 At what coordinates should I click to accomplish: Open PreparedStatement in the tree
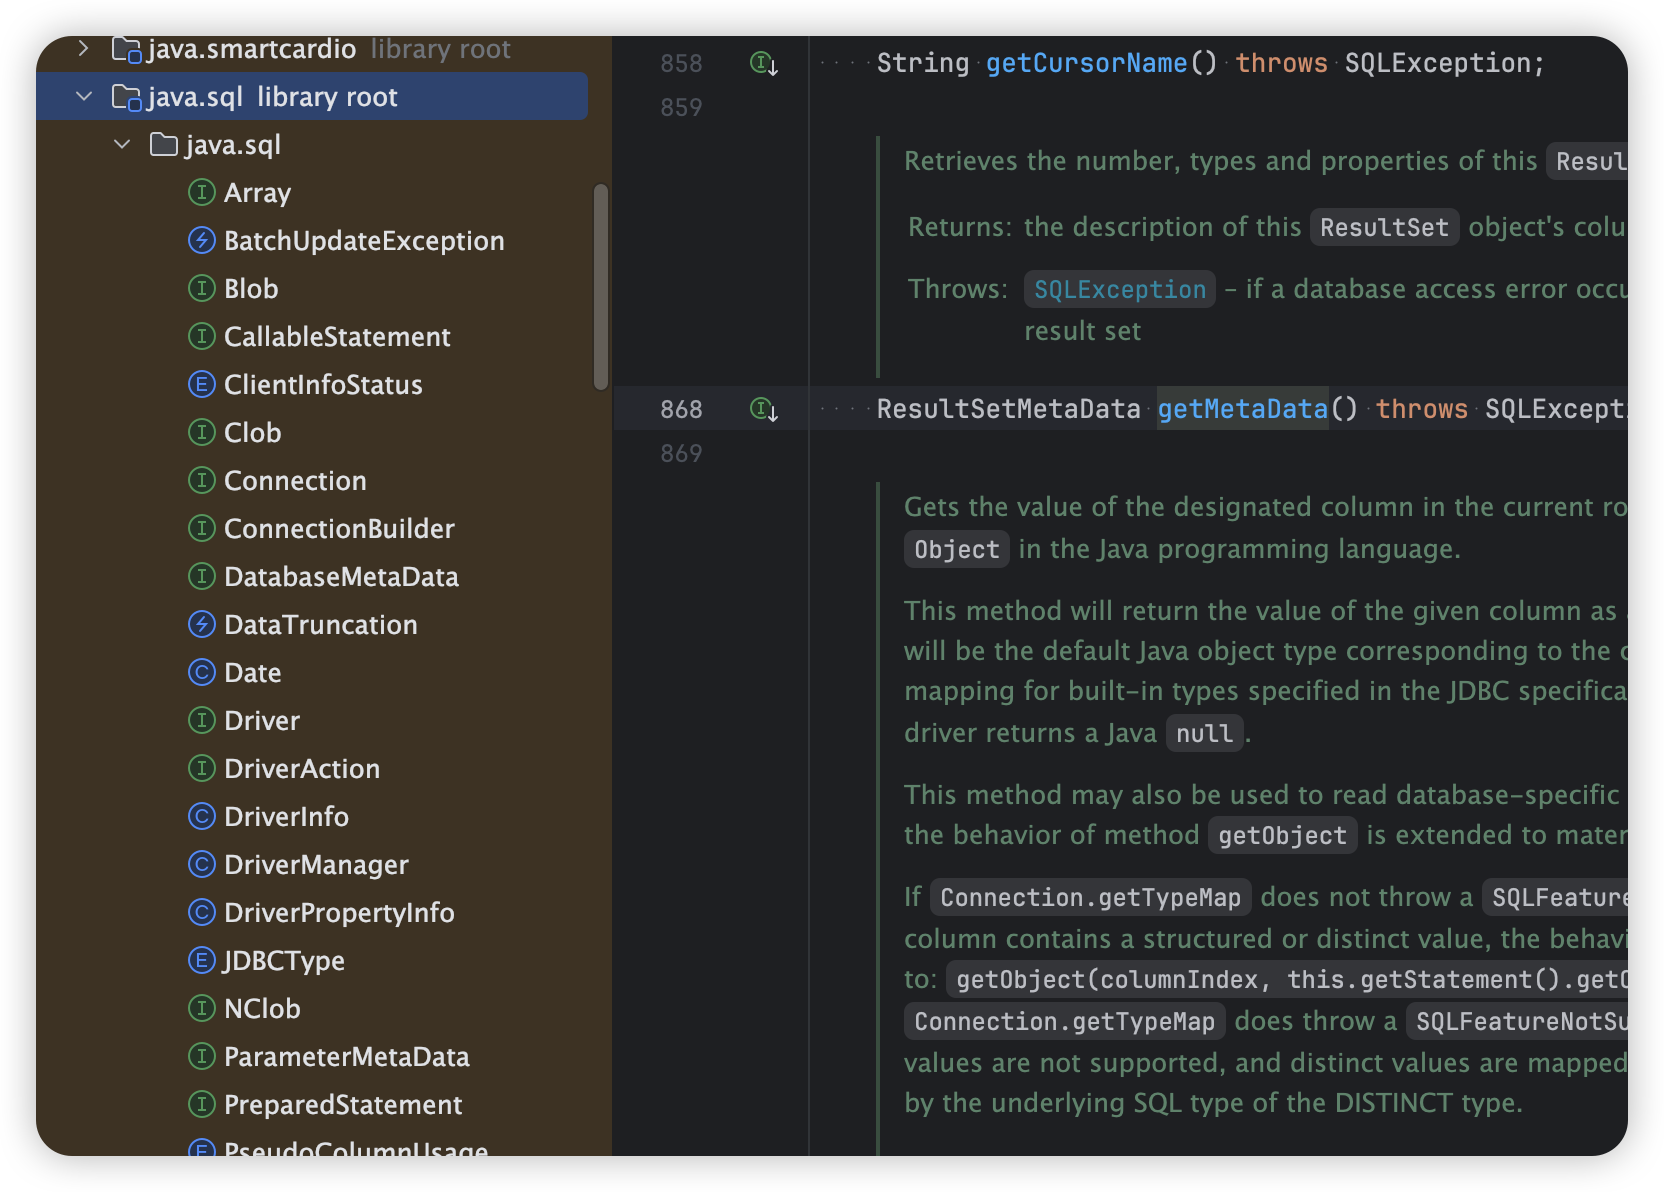[x=343, y=1105]
